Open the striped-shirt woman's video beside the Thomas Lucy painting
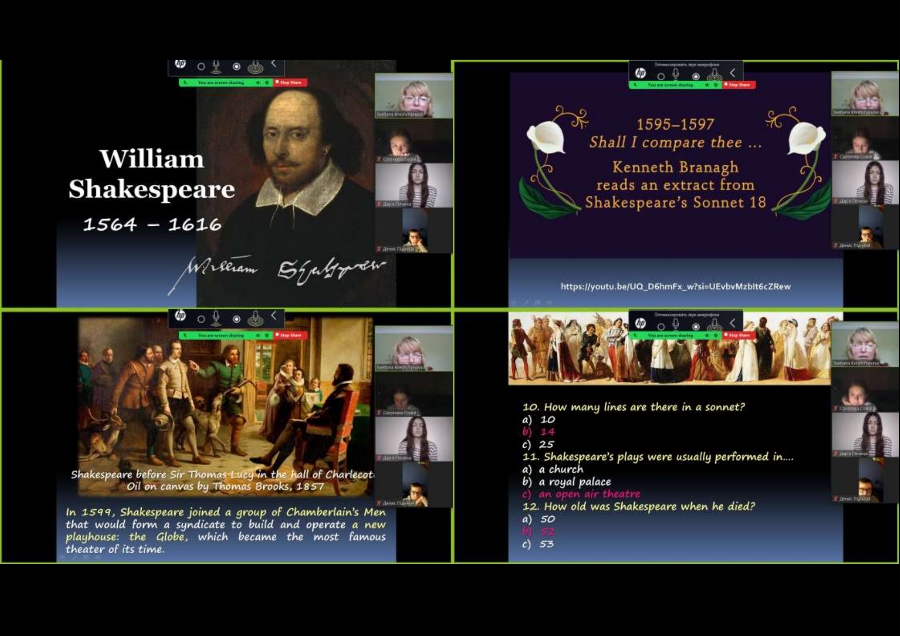The image size is (900, 636). (x=414, y=439)
